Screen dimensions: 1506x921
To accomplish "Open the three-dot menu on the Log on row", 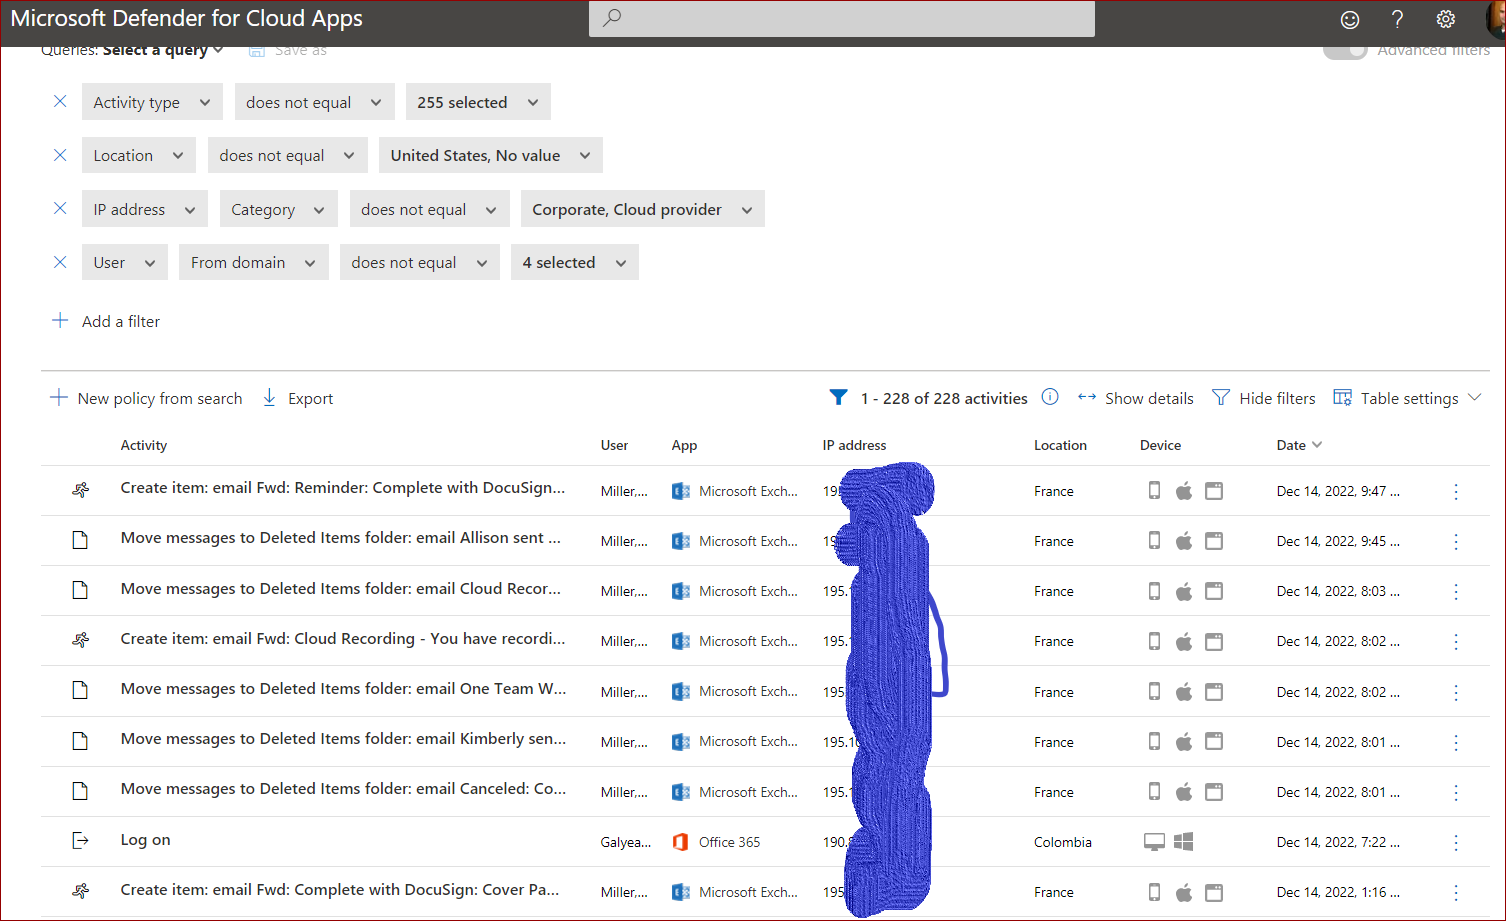I will click(1456, 842).
